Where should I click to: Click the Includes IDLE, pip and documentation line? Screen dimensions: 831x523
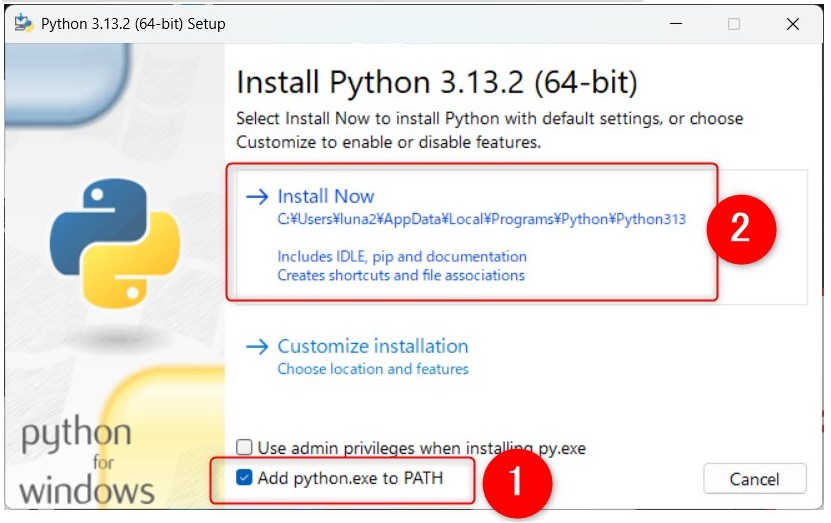pos(402,256)
